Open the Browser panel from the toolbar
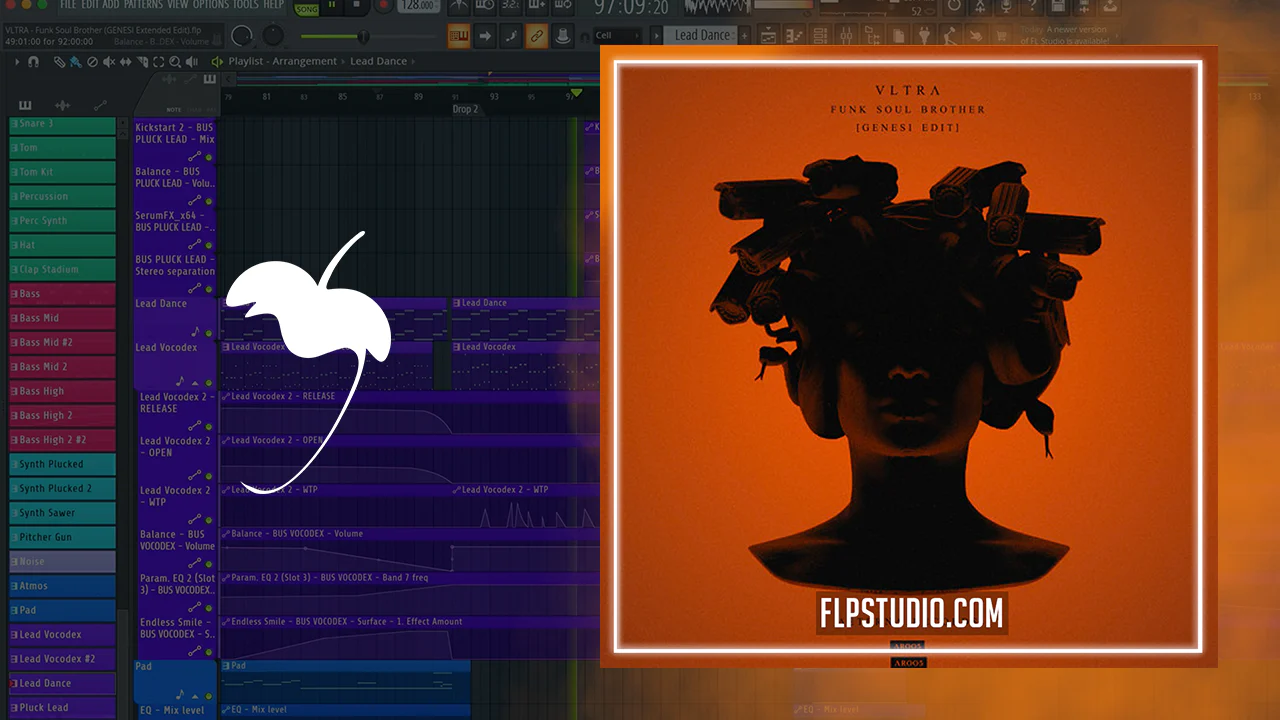This screenshot has height=720, width=1280. click(x=874, y=37)
